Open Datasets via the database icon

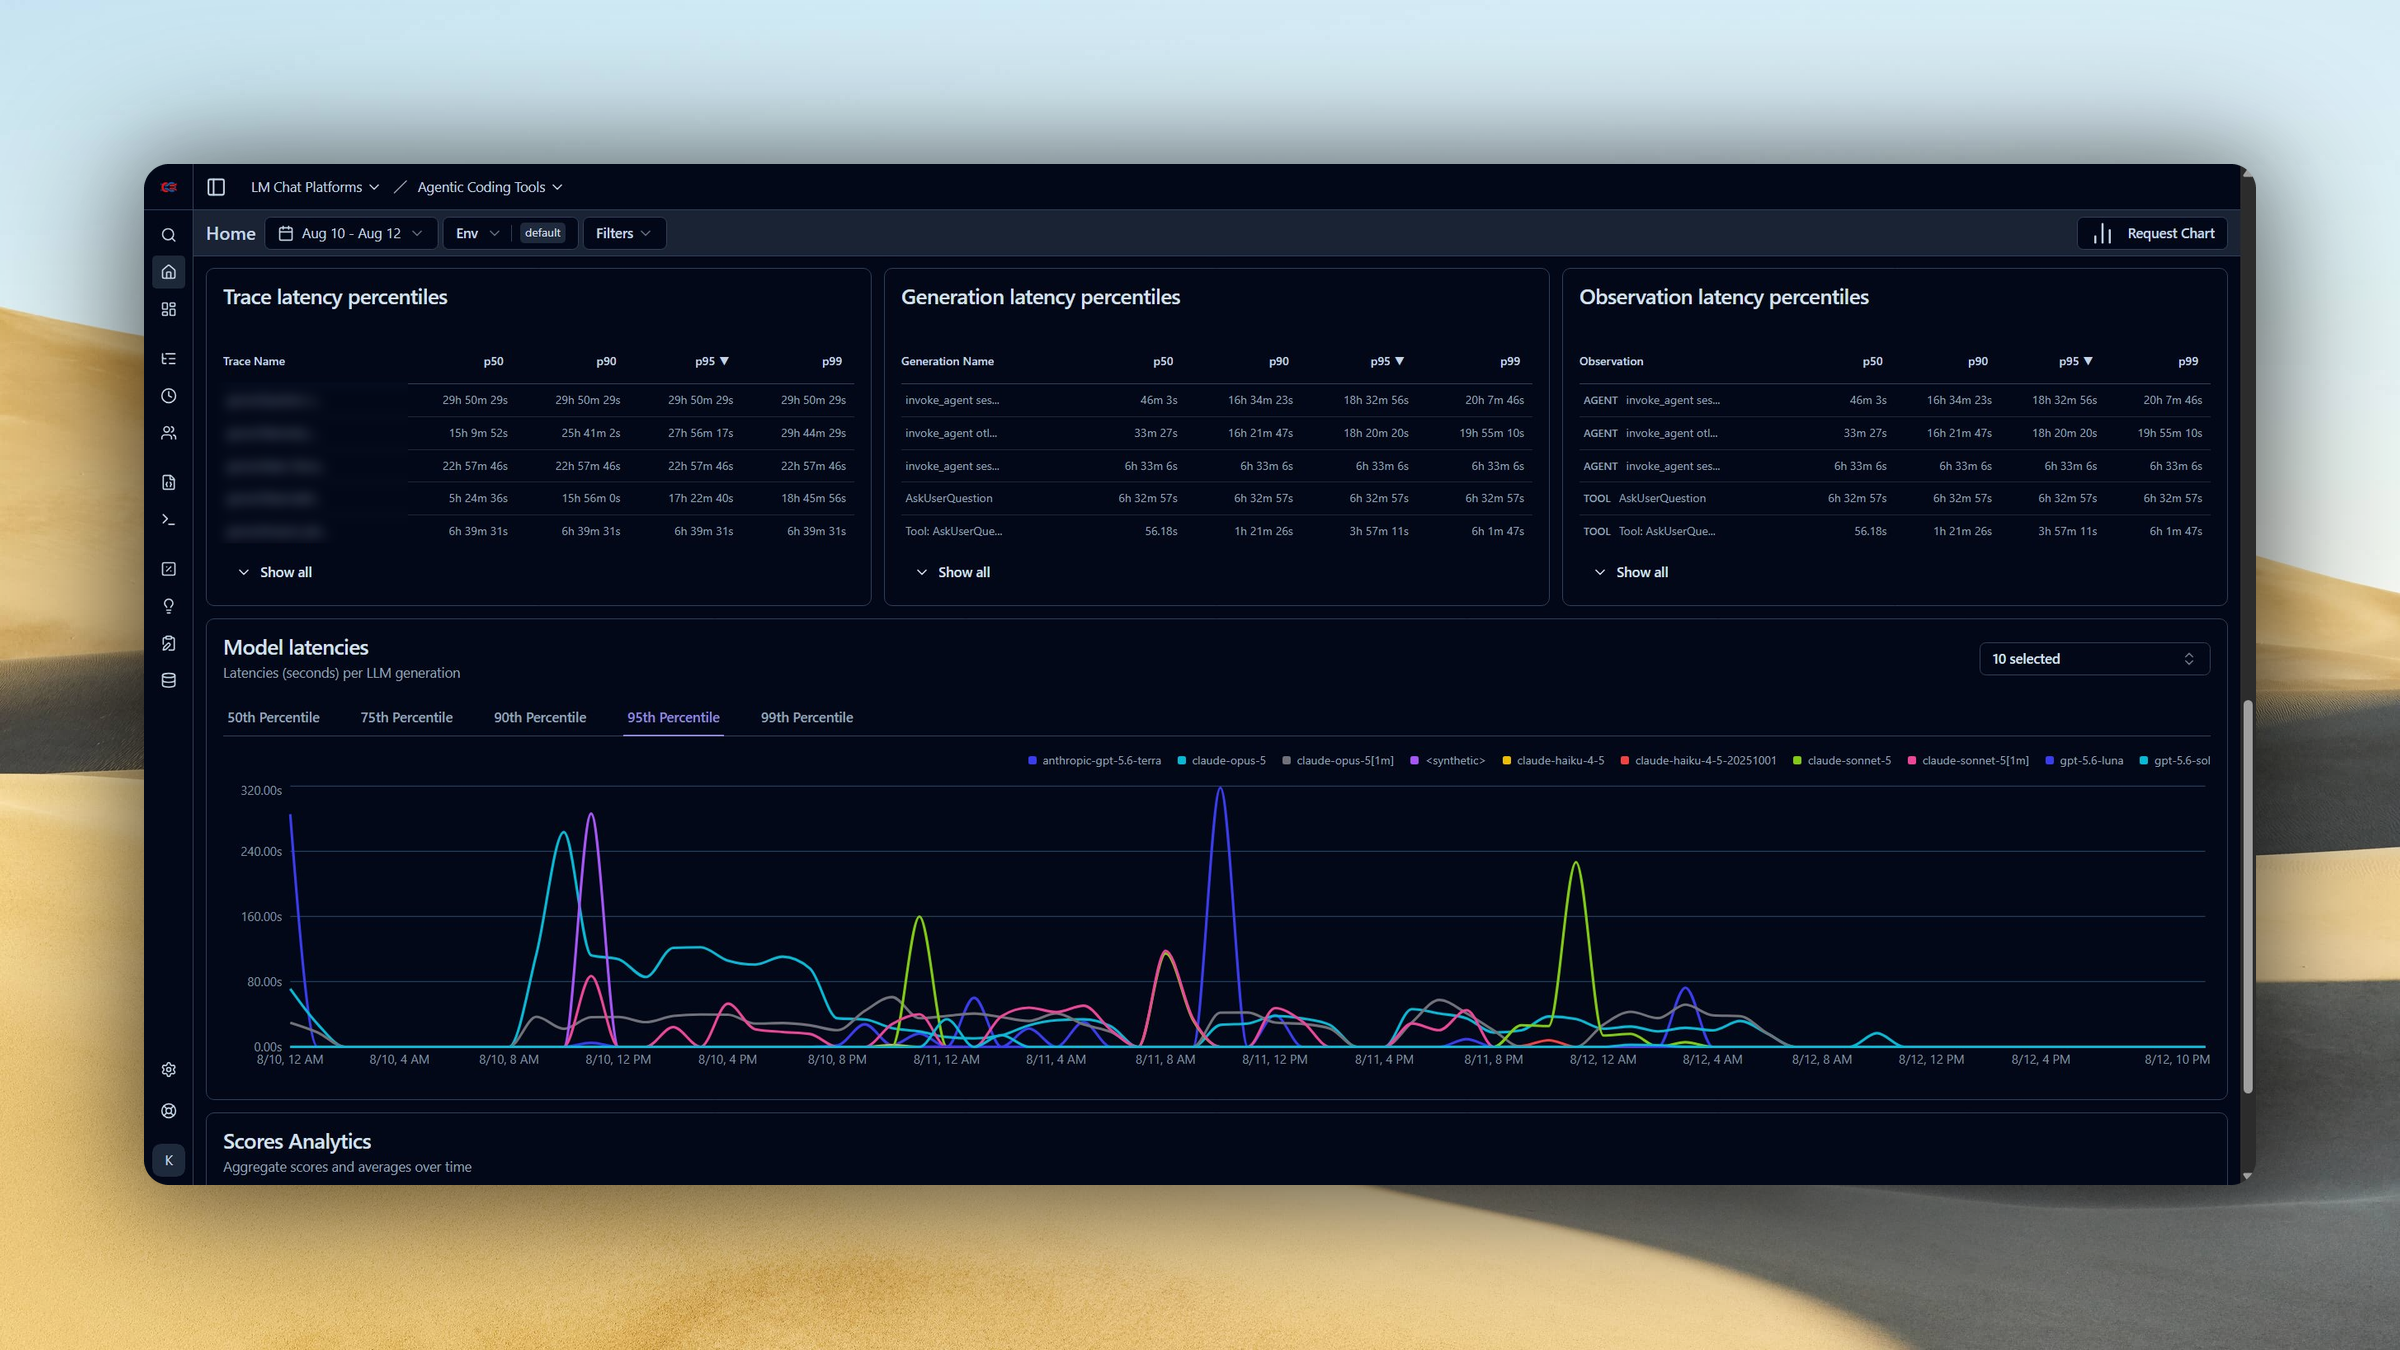(169, 680)
